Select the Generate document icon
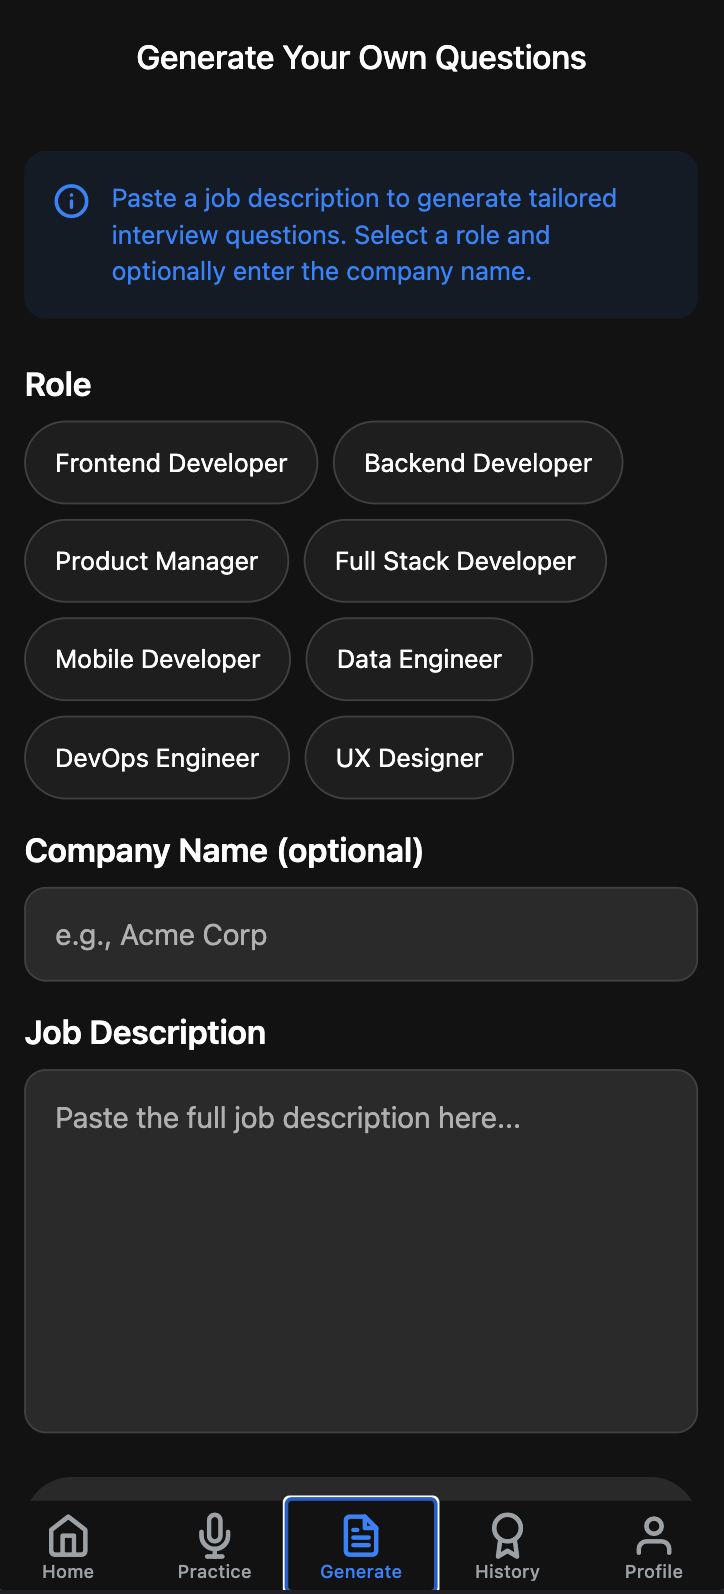 coord(361,1534)
